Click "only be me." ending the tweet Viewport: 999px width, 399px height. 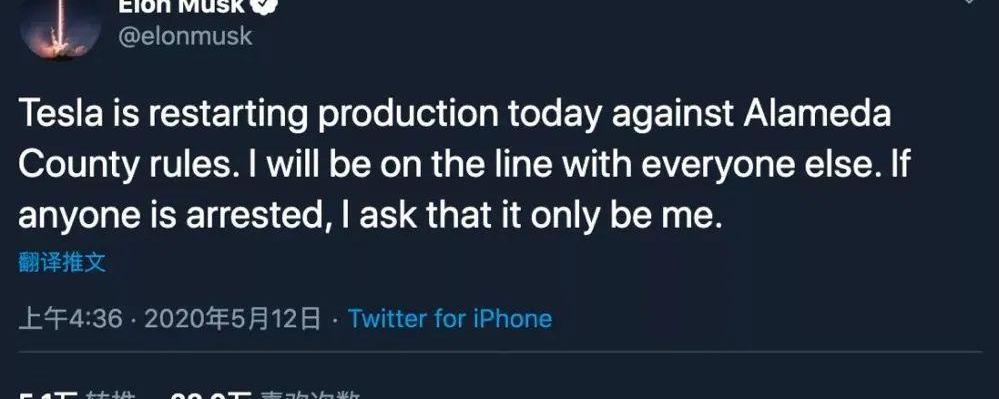tap(627, 217)
